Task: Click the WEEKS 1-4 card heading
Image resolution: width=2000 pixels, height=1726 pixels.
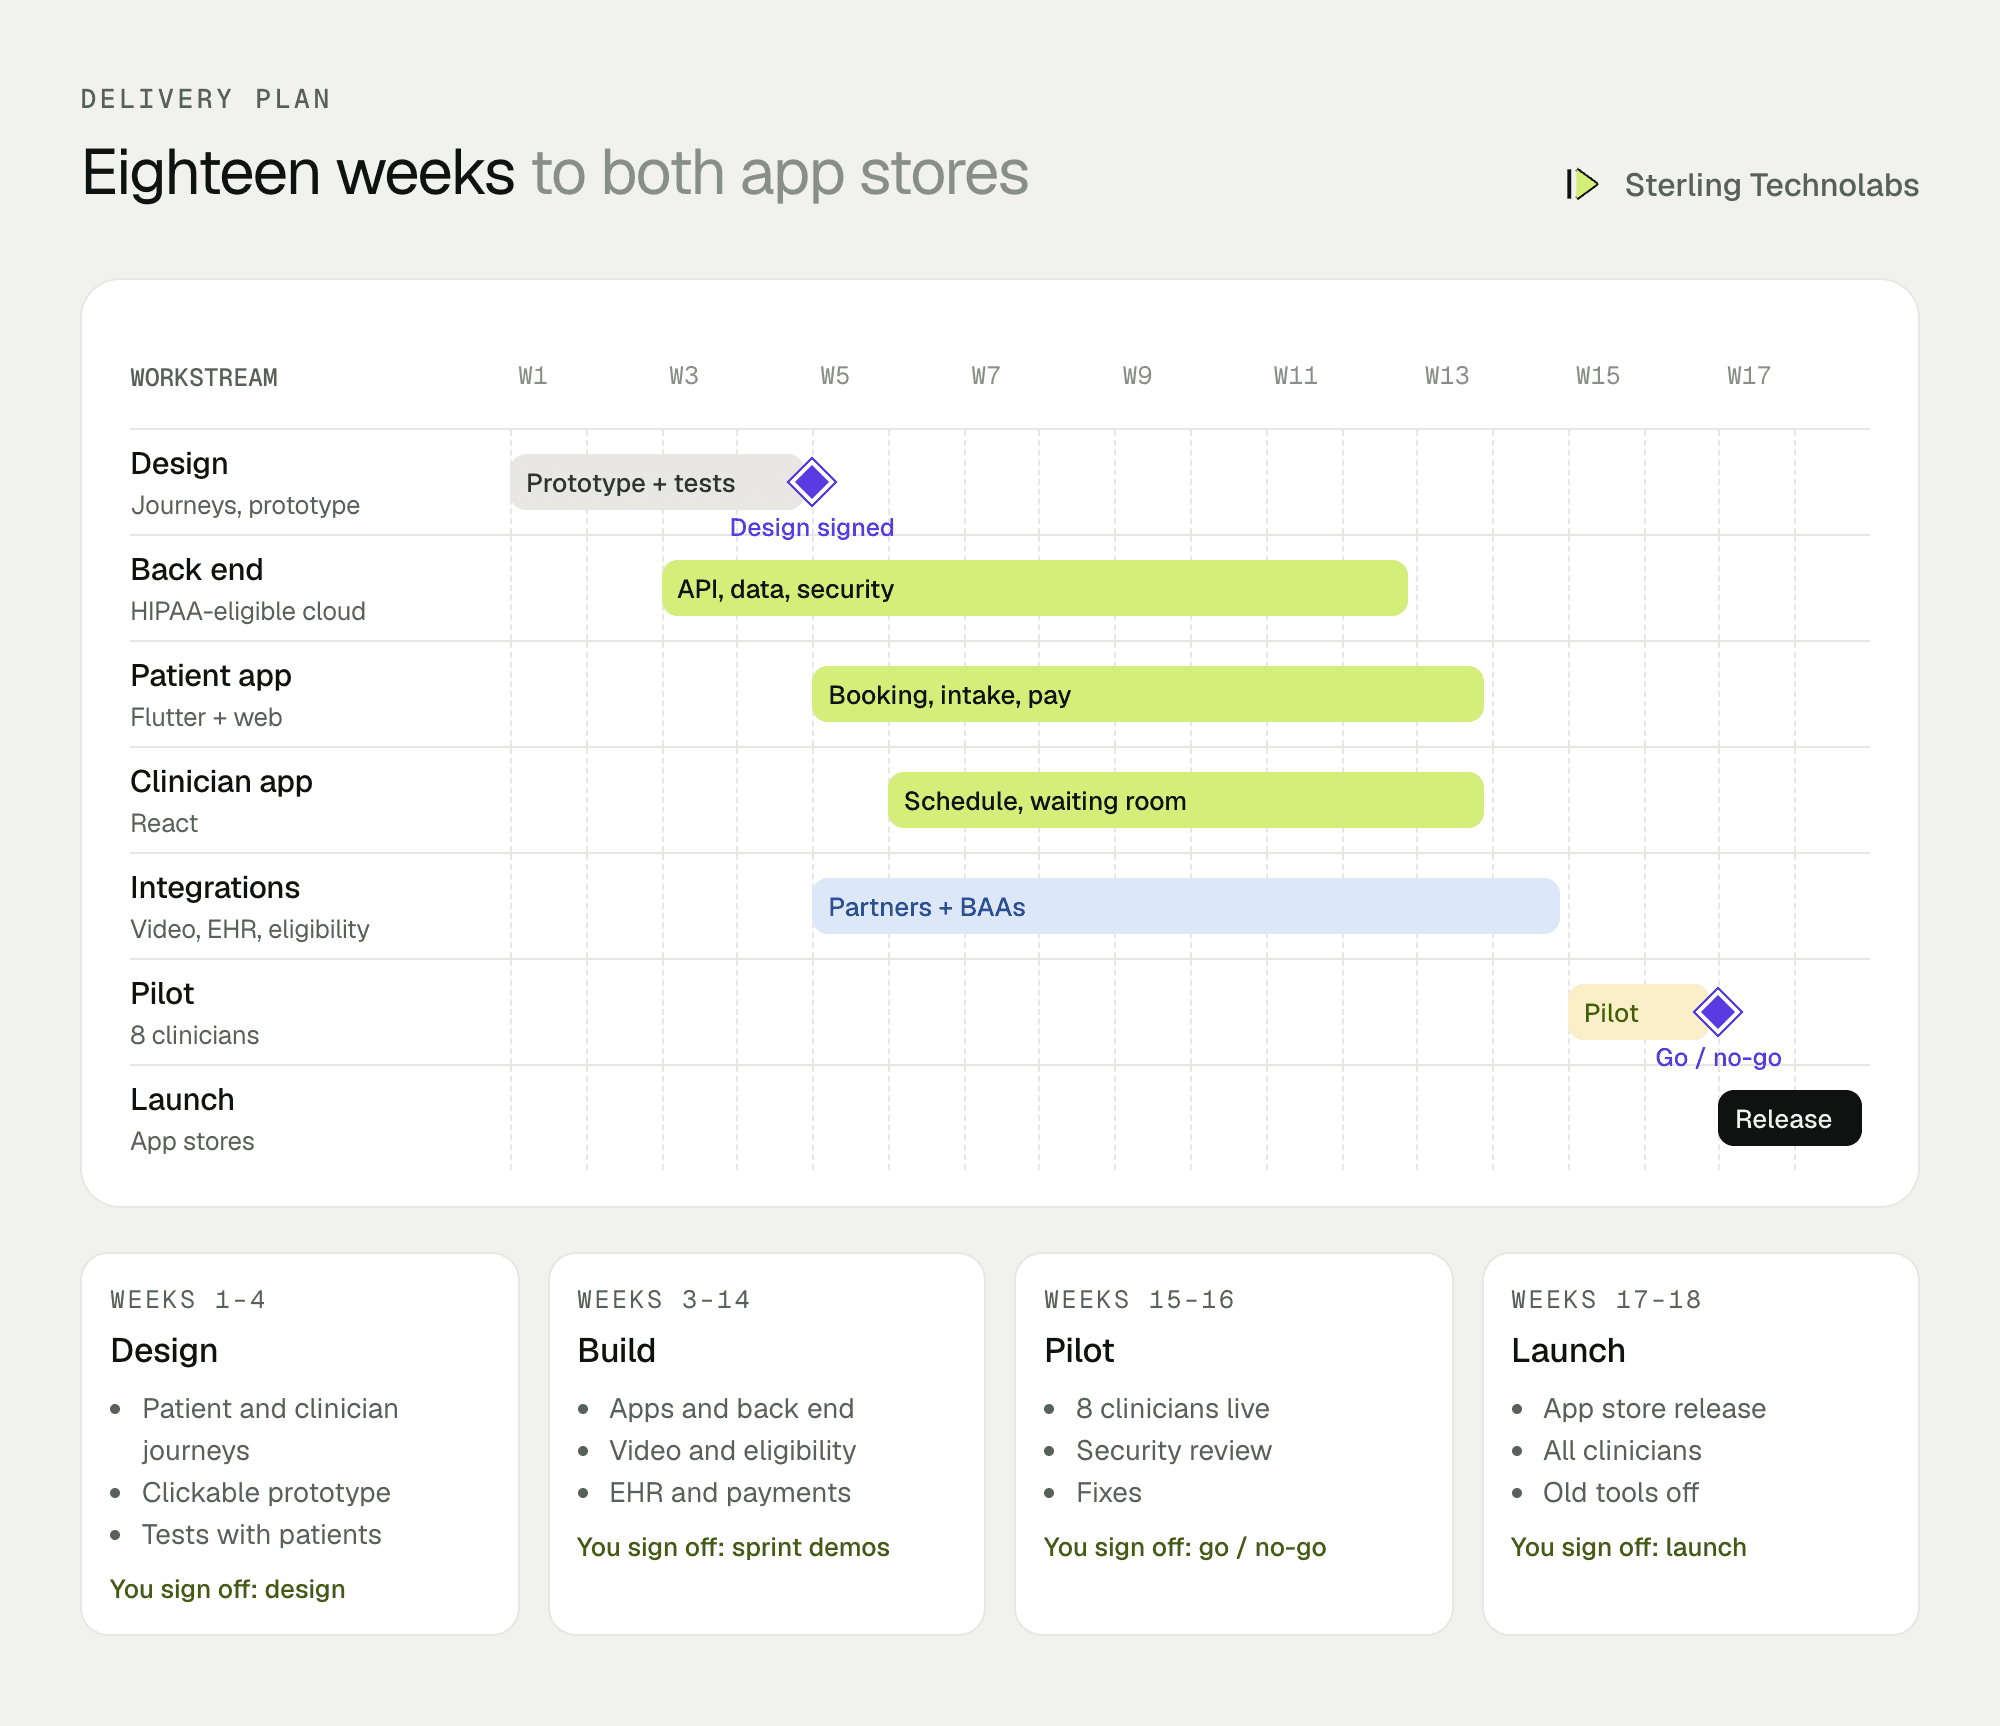Action: point(188,1300)
